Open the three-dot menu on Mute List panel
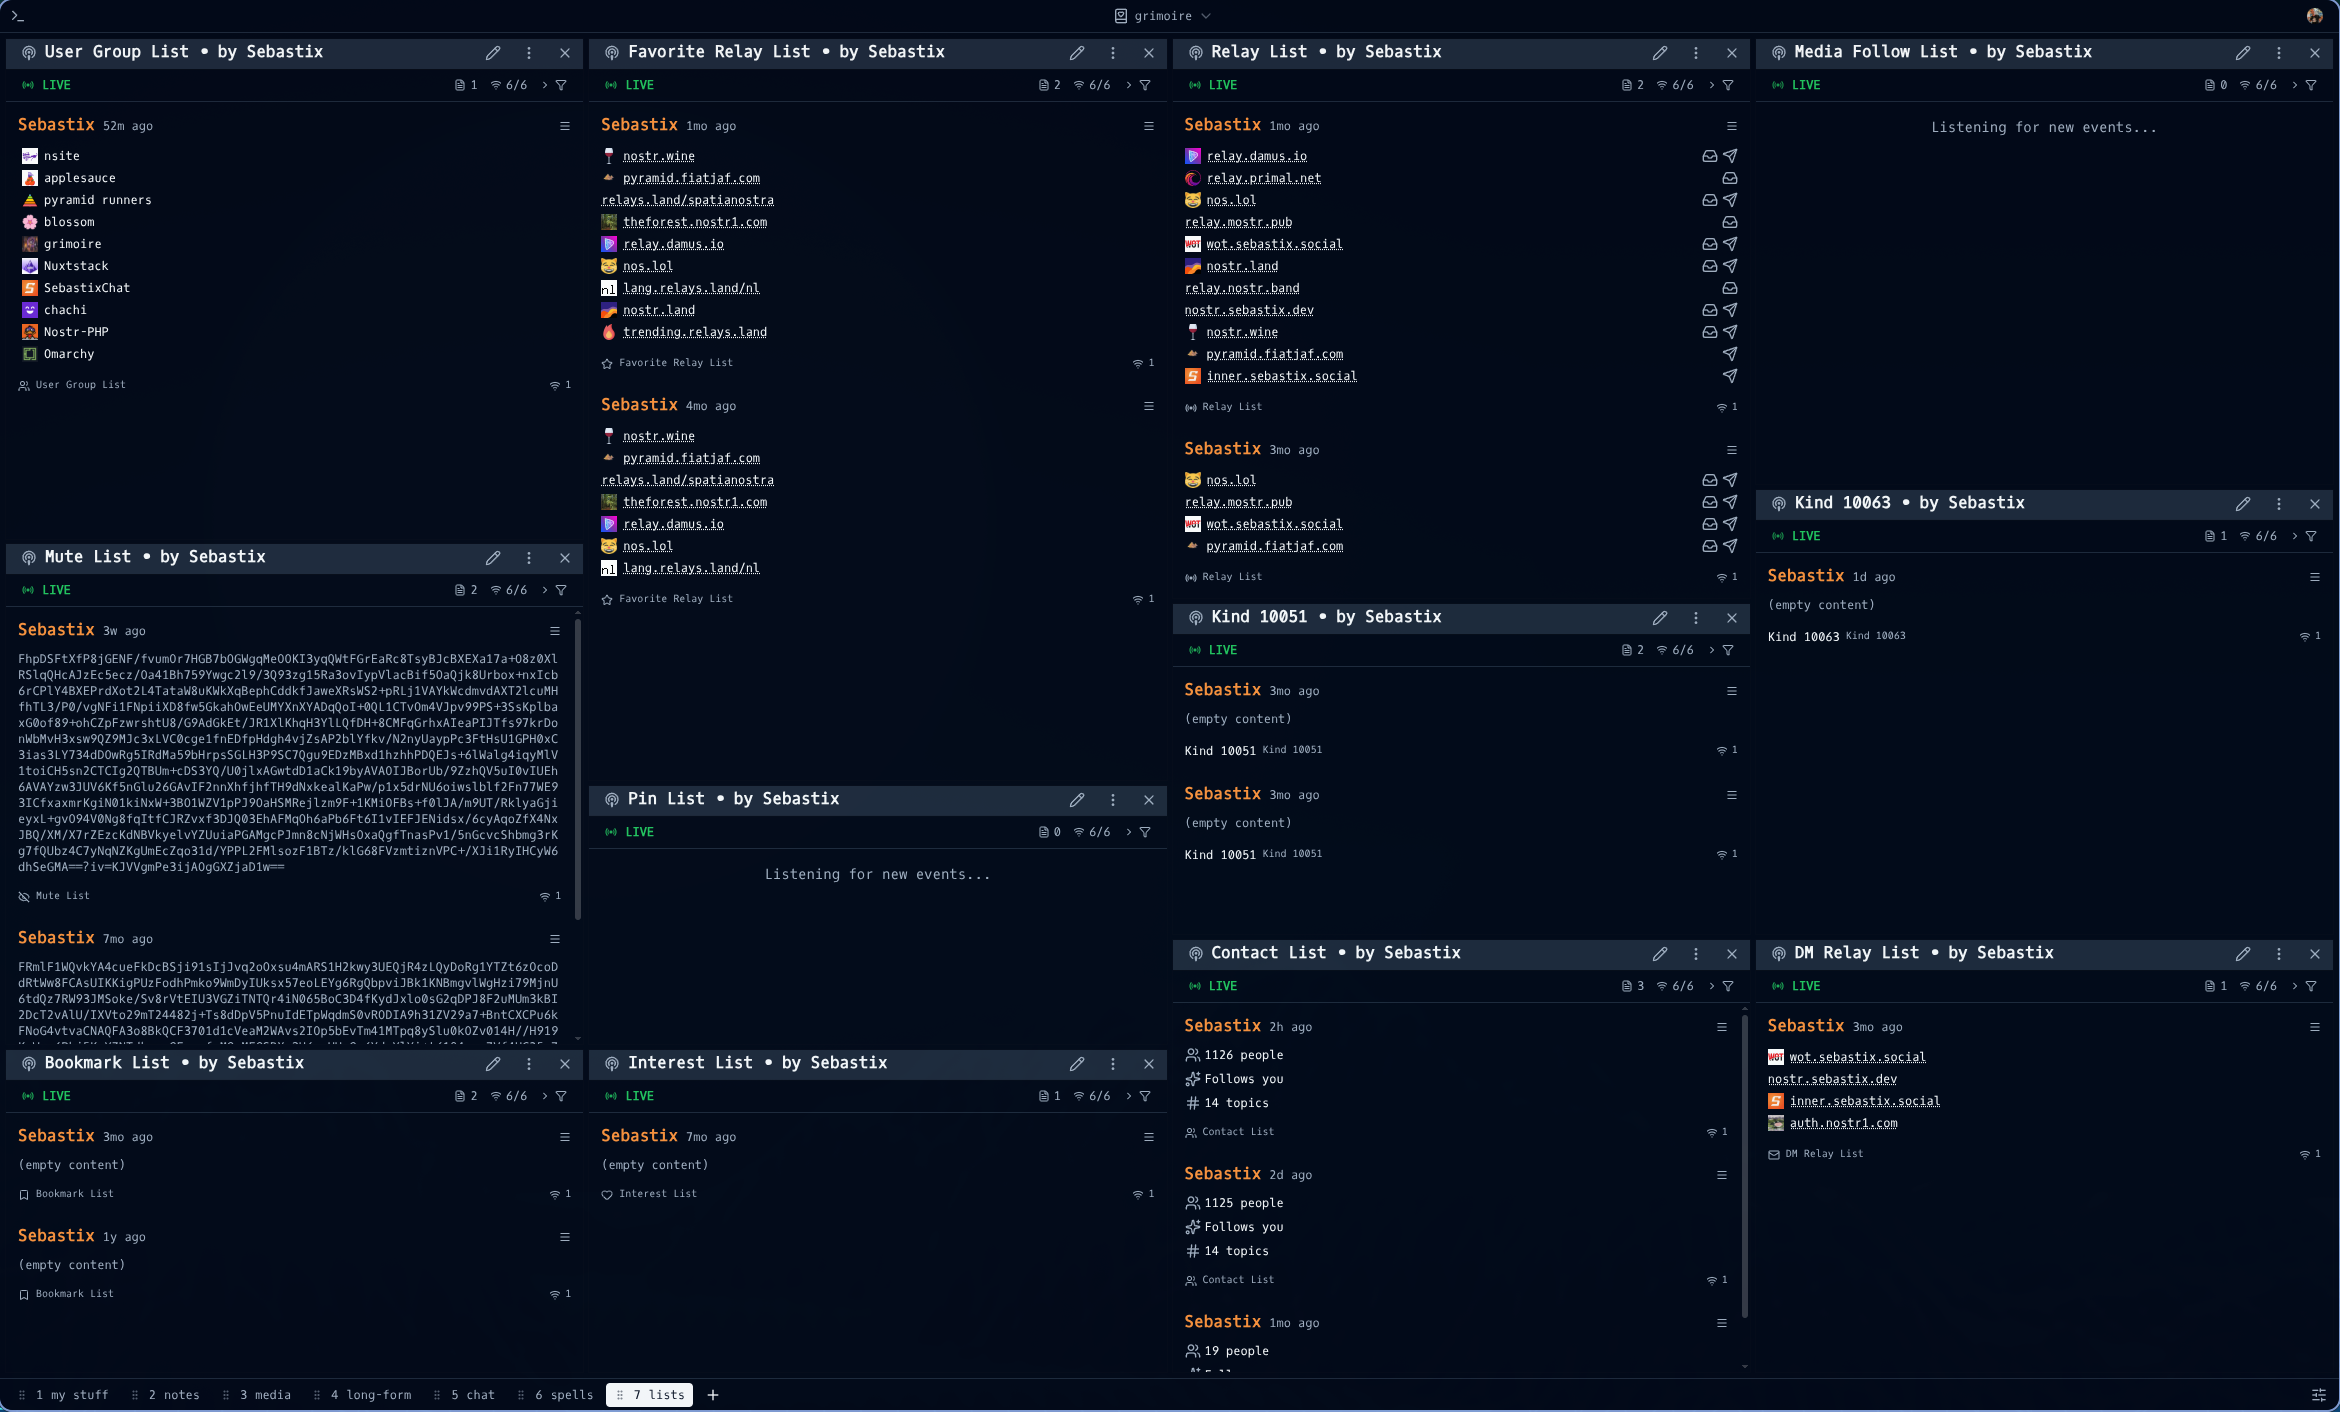This screenshot has height=1412, width=2340. coord(529,558)
